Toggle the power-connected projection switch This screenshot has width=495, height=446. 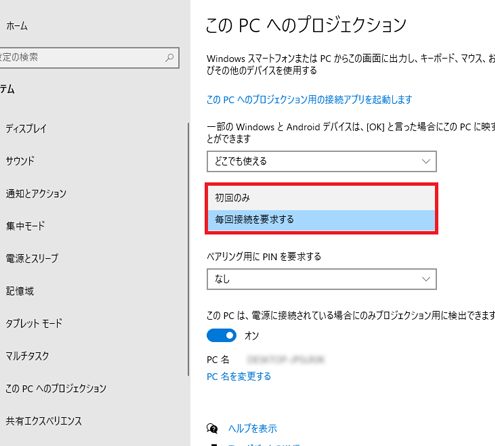coord(221,335)
